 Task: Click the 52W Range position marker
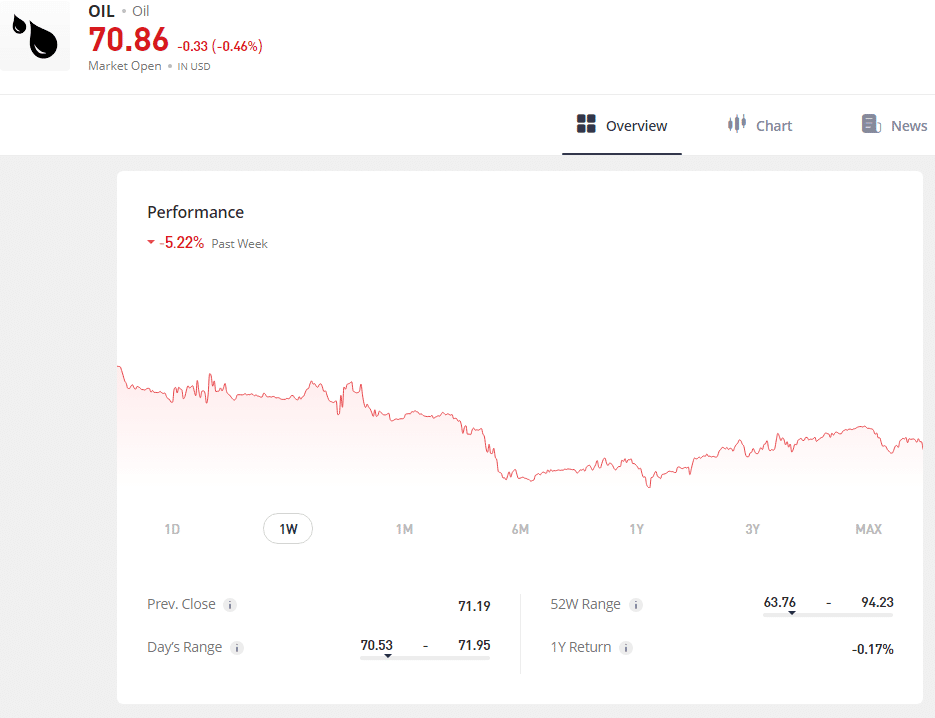[x=793, y=611]
